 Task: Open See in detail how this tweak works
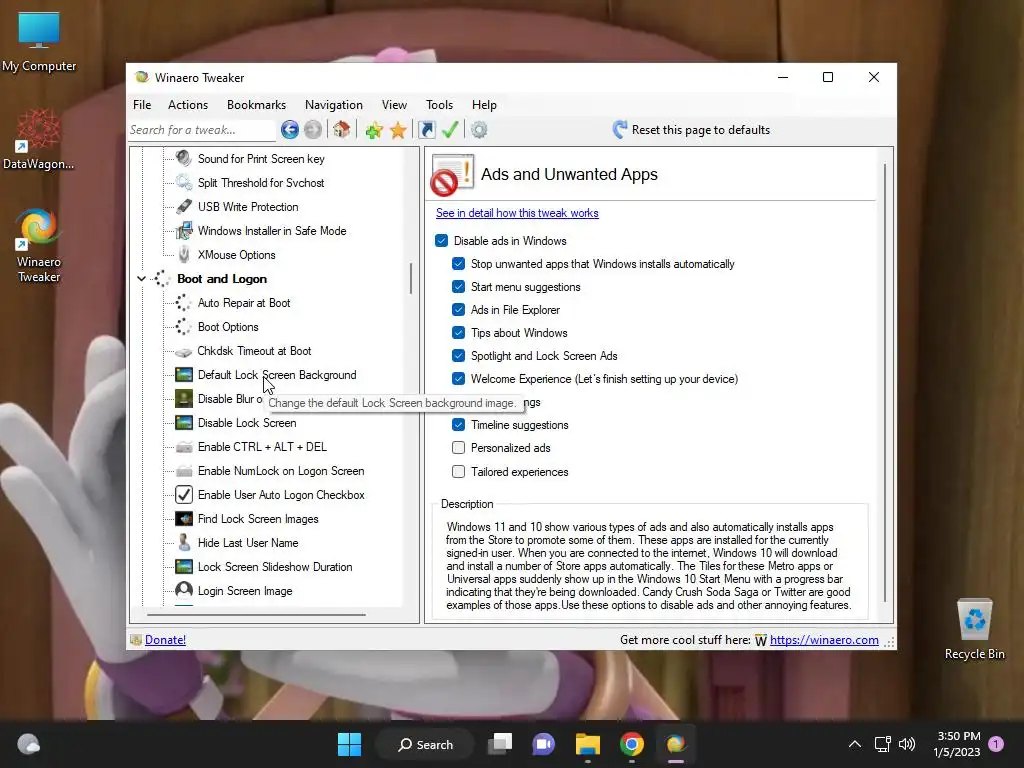[517, 213]
